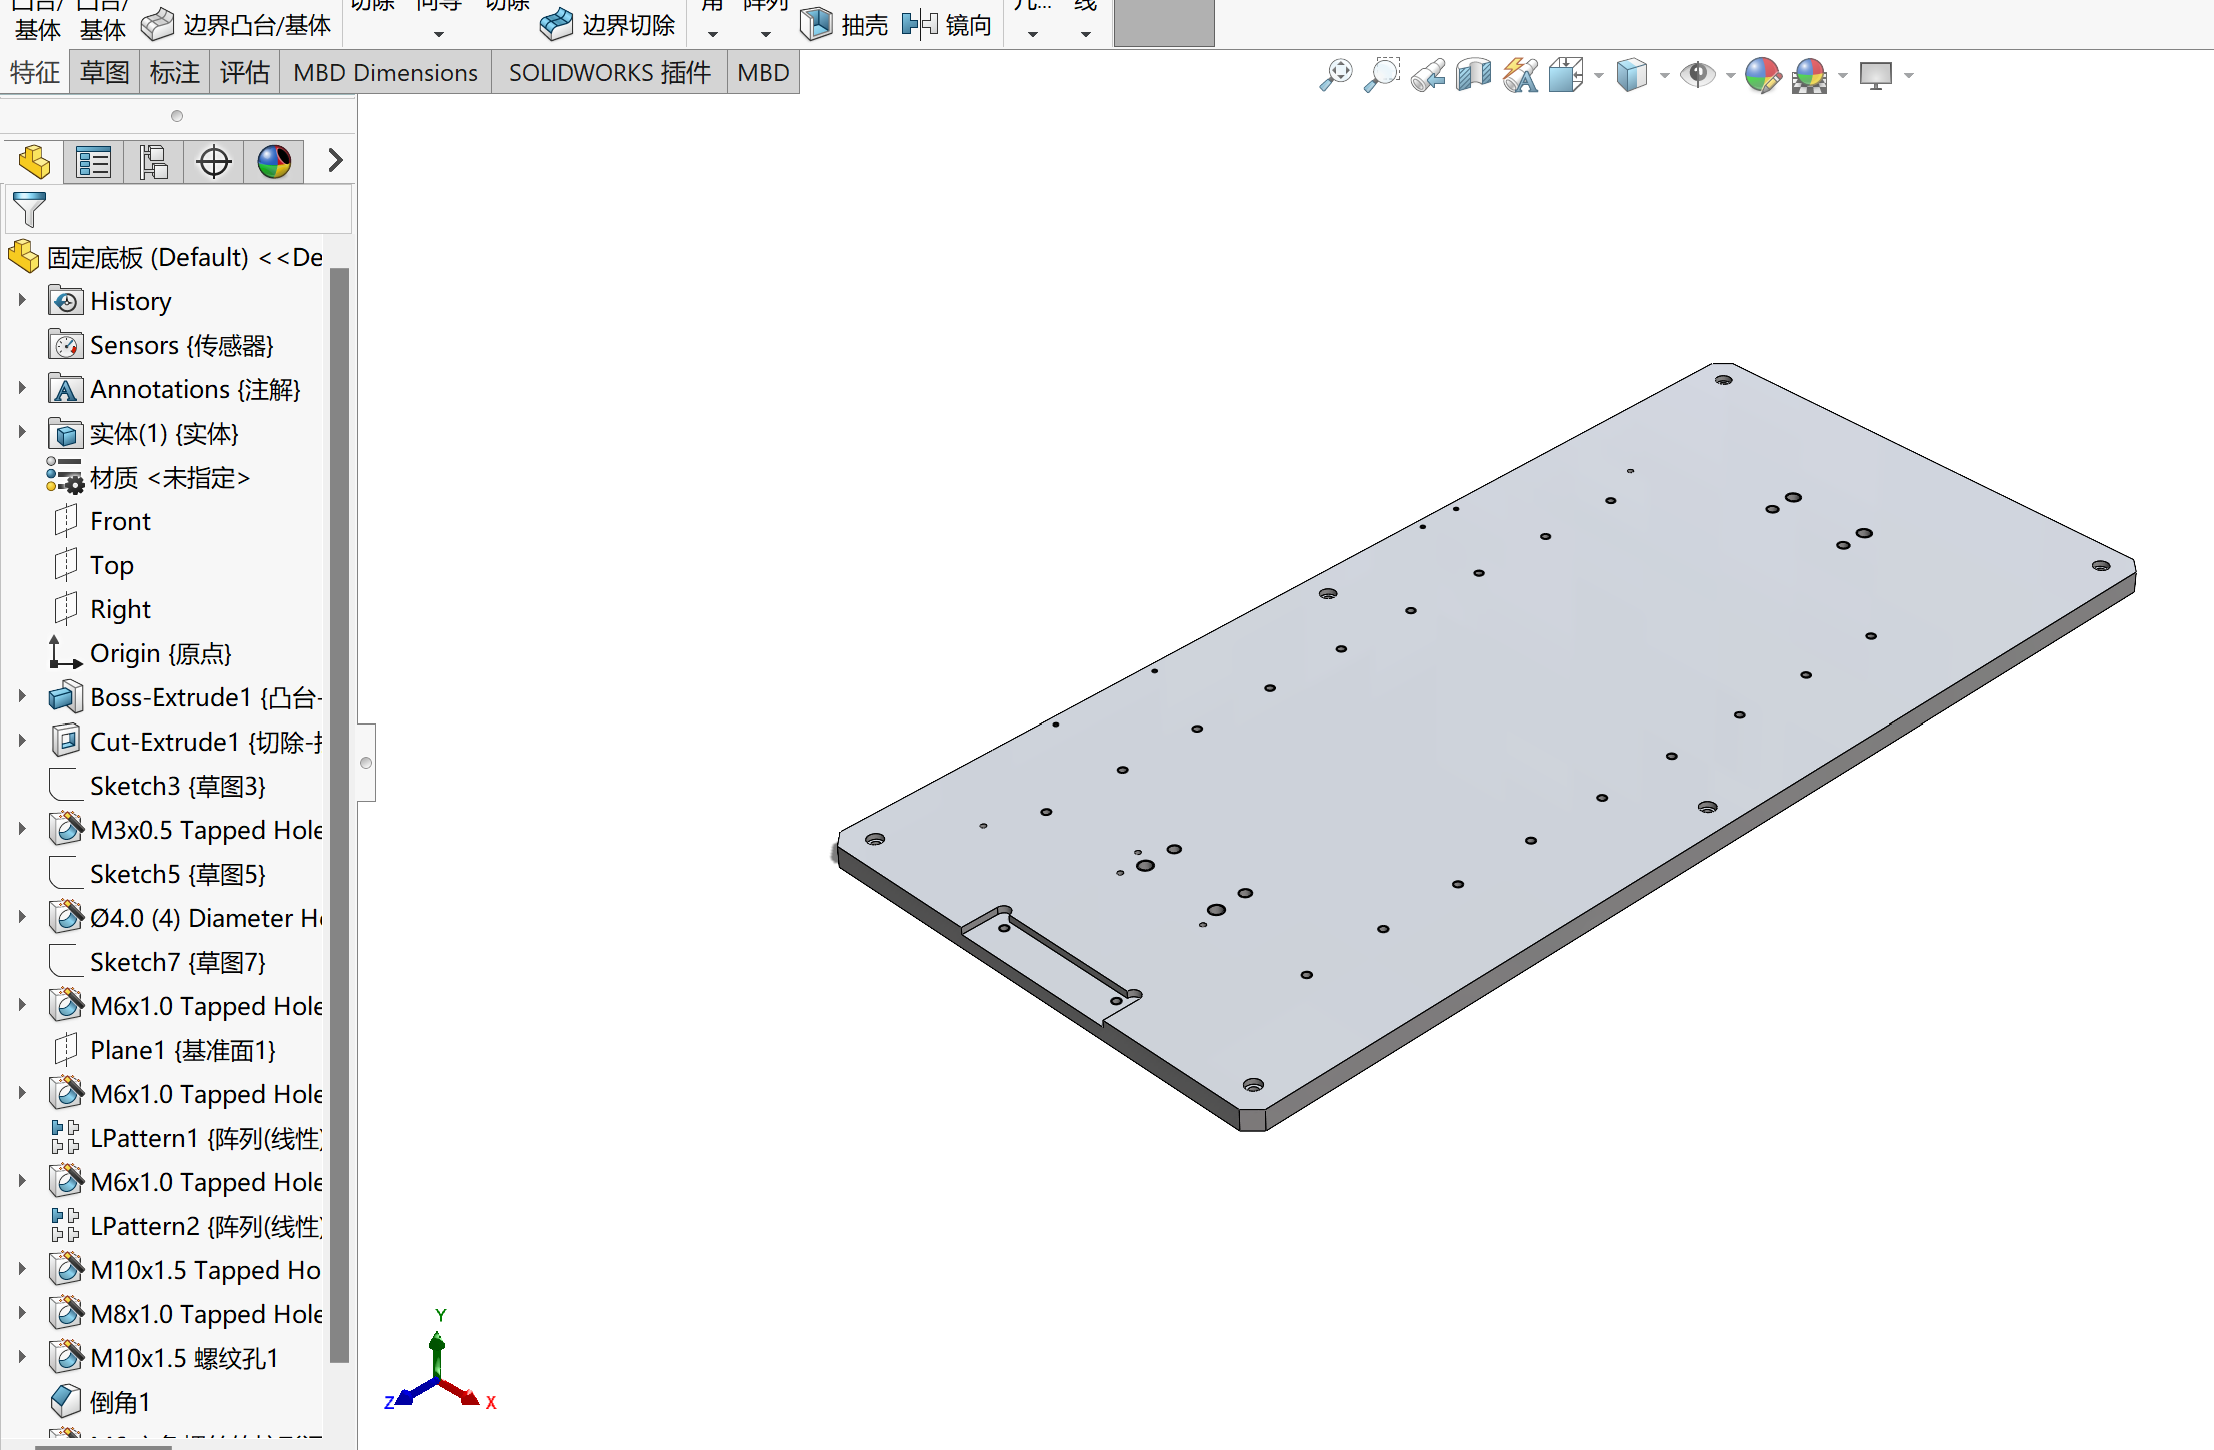Open the DimXpertManager crosshair tab

point(214,162)
